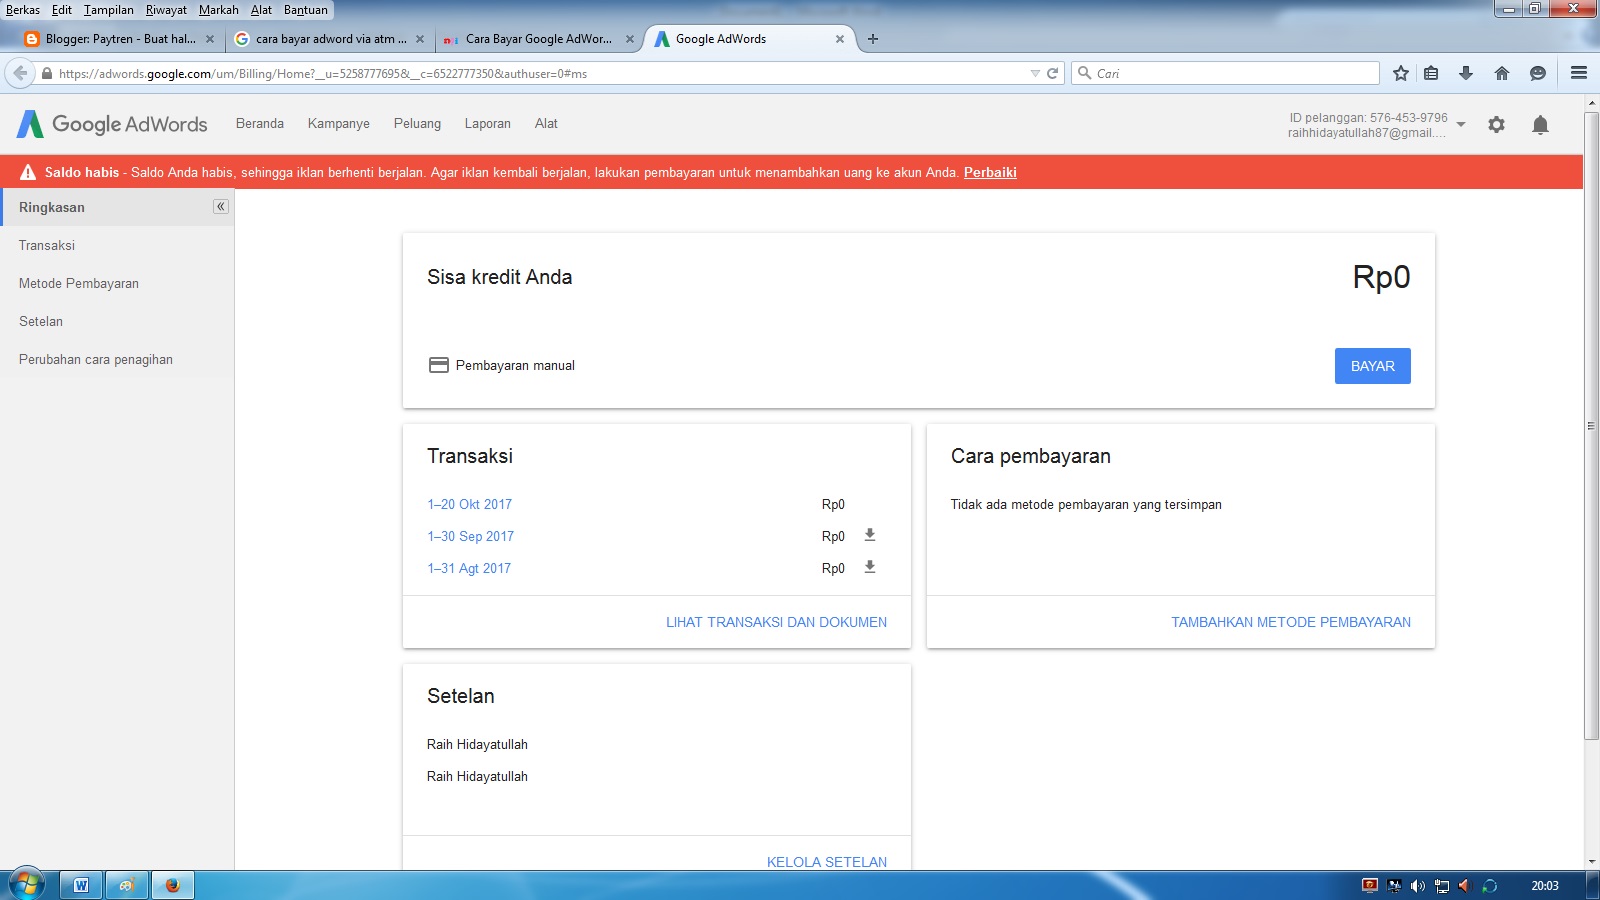Click the credit card icon beside Pembayaran manual
1600x900 pixels.
pos(438,365)
